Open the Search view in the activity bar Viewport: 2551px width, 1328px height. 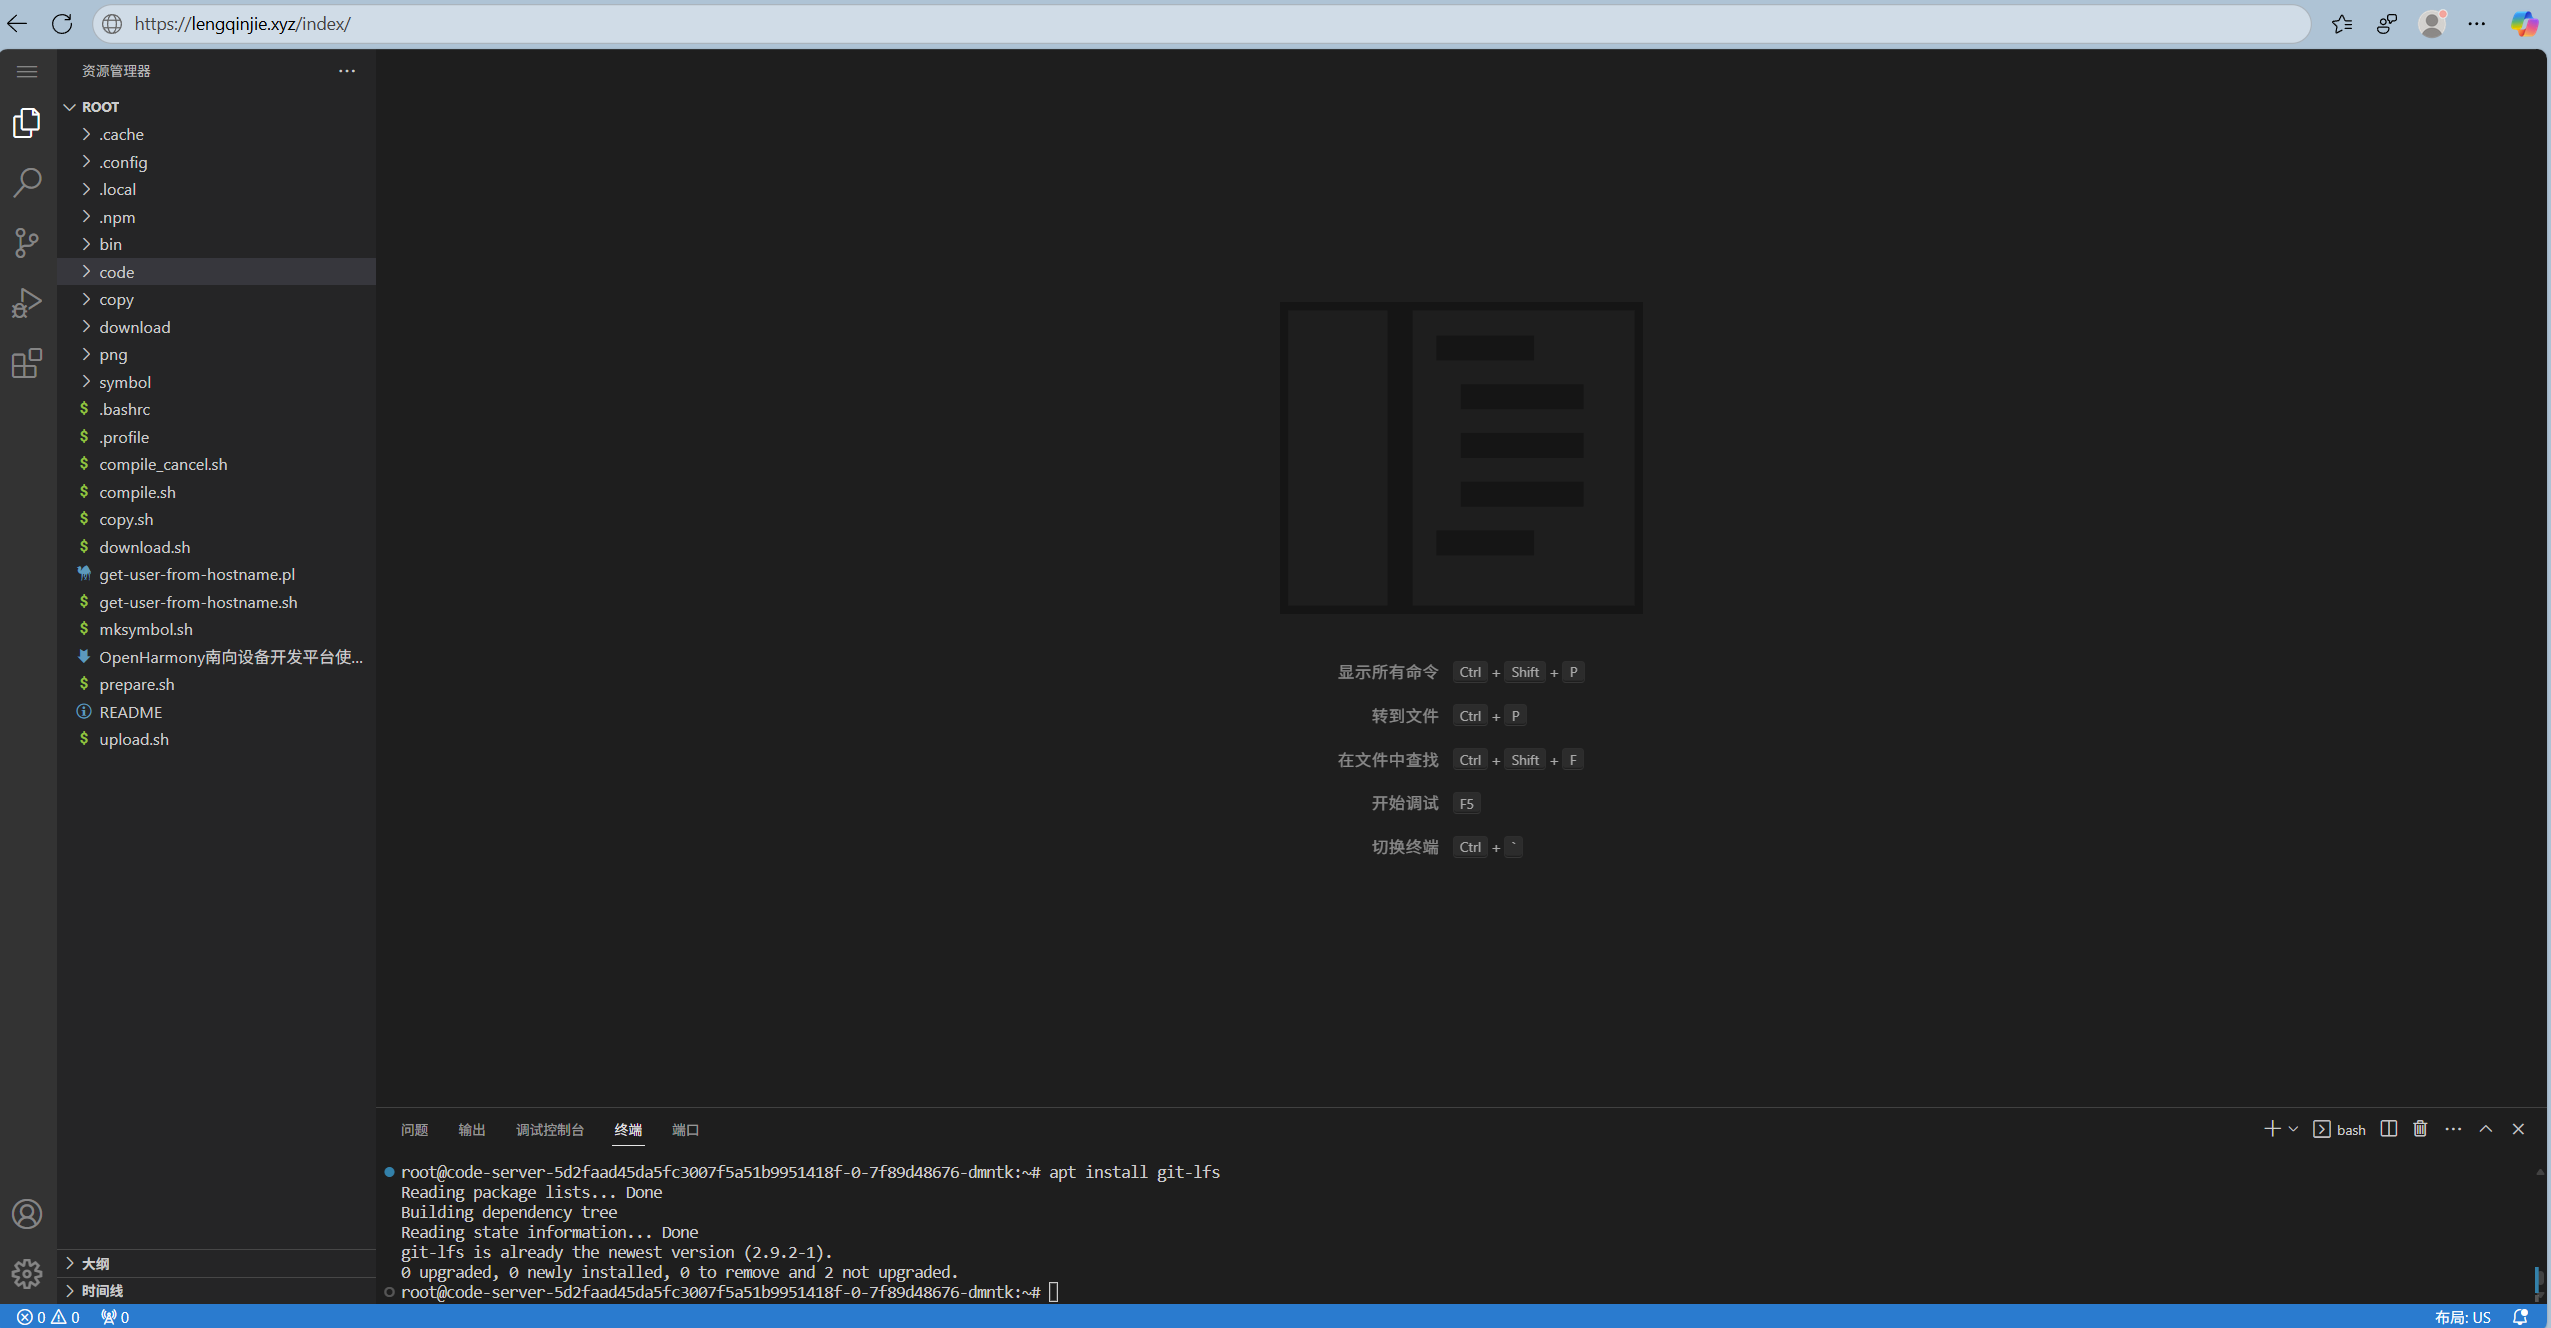[27, 182]
